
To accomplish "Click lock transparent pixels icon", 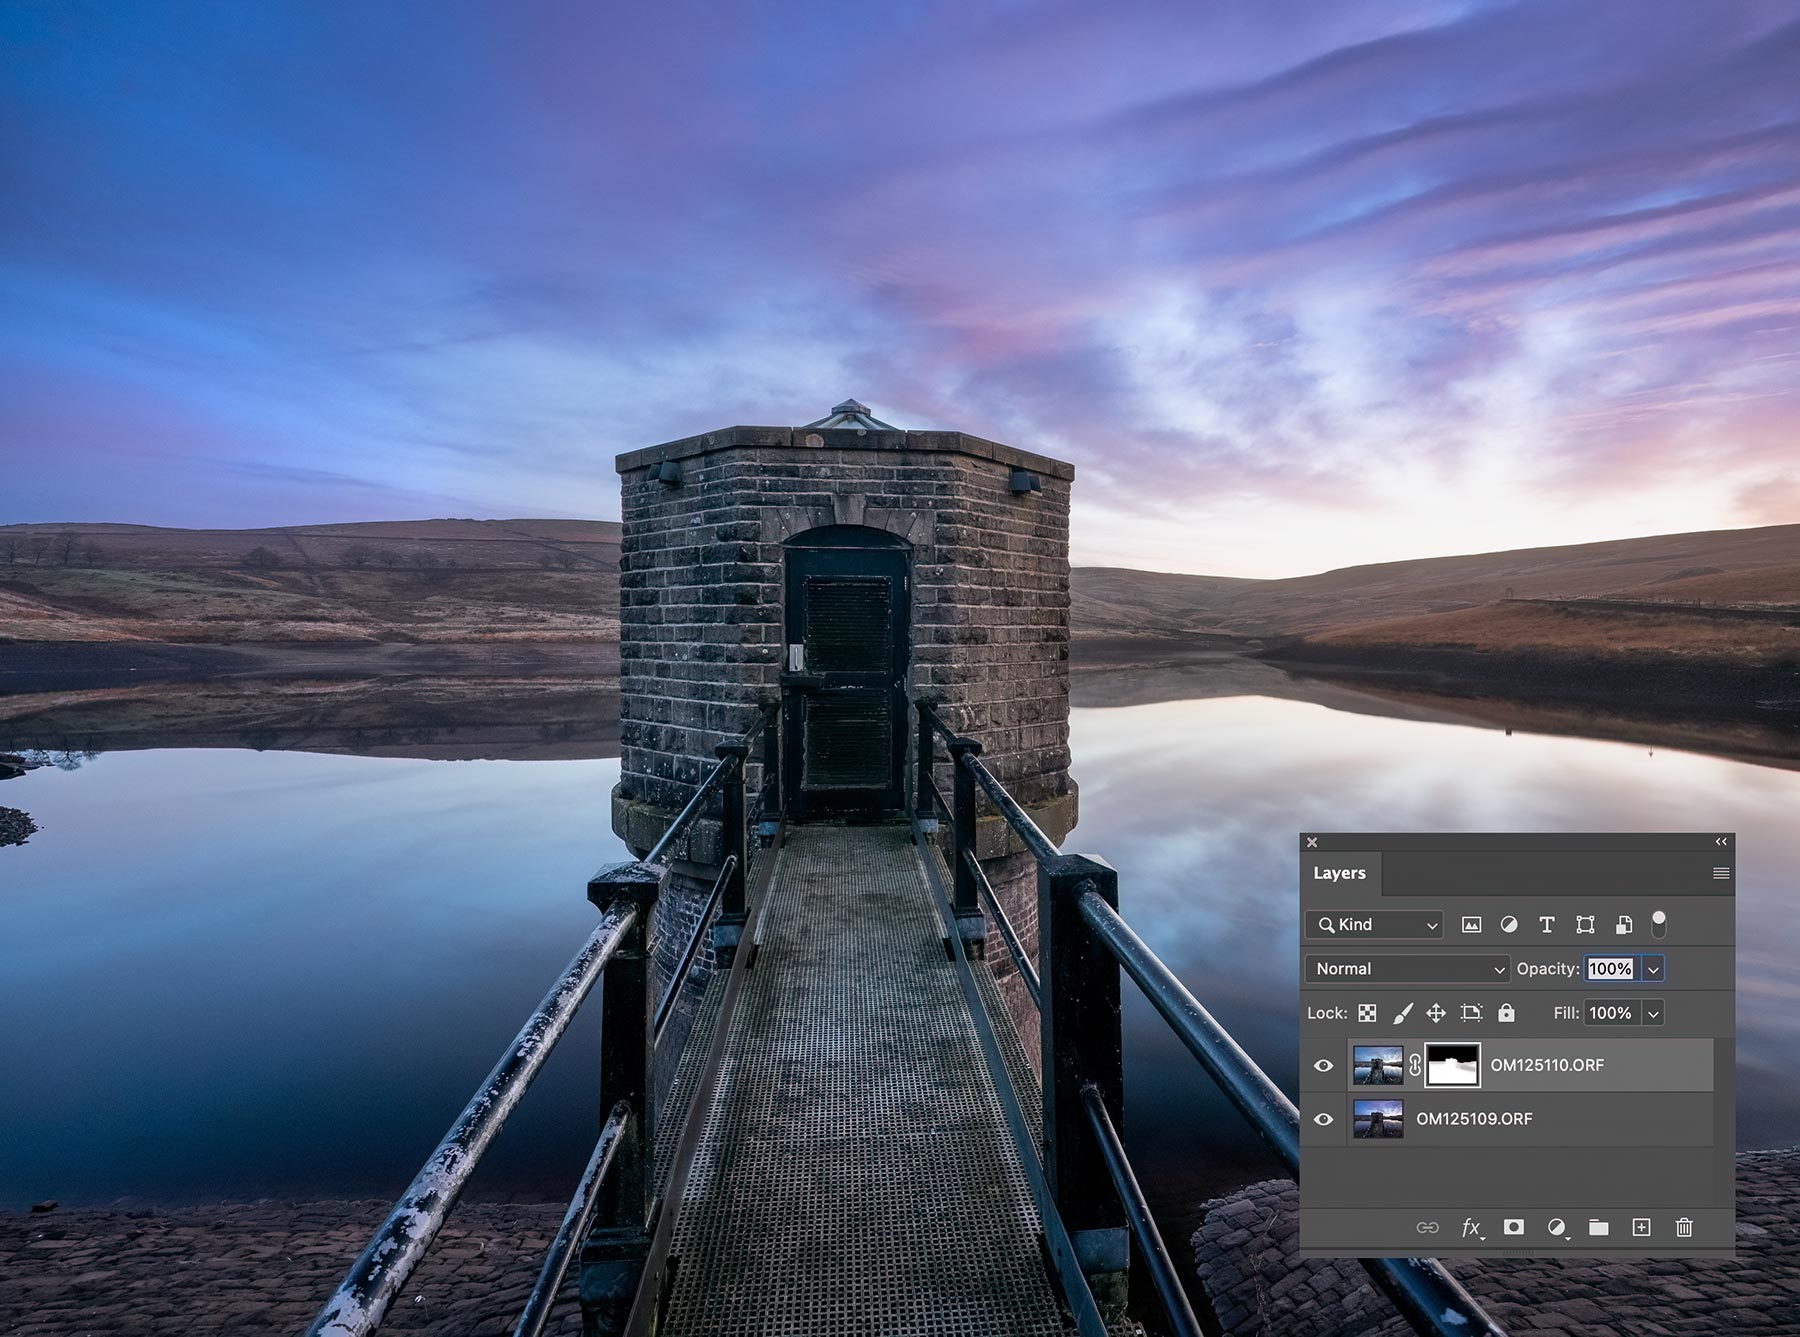I will click(x=1367, y=1013).
